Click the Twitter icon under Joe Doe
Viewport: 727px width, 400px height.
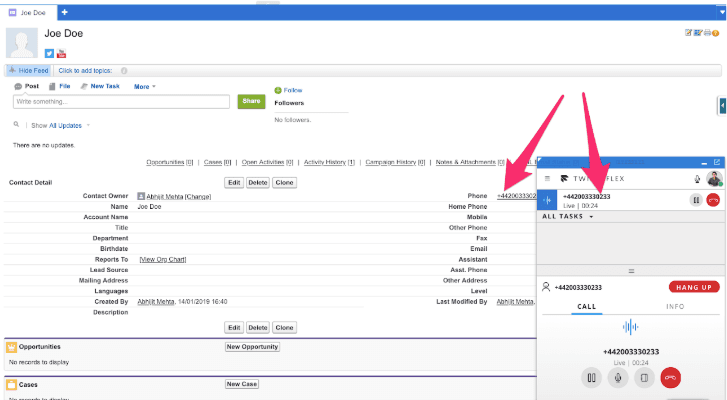click(x=49, y=53)
